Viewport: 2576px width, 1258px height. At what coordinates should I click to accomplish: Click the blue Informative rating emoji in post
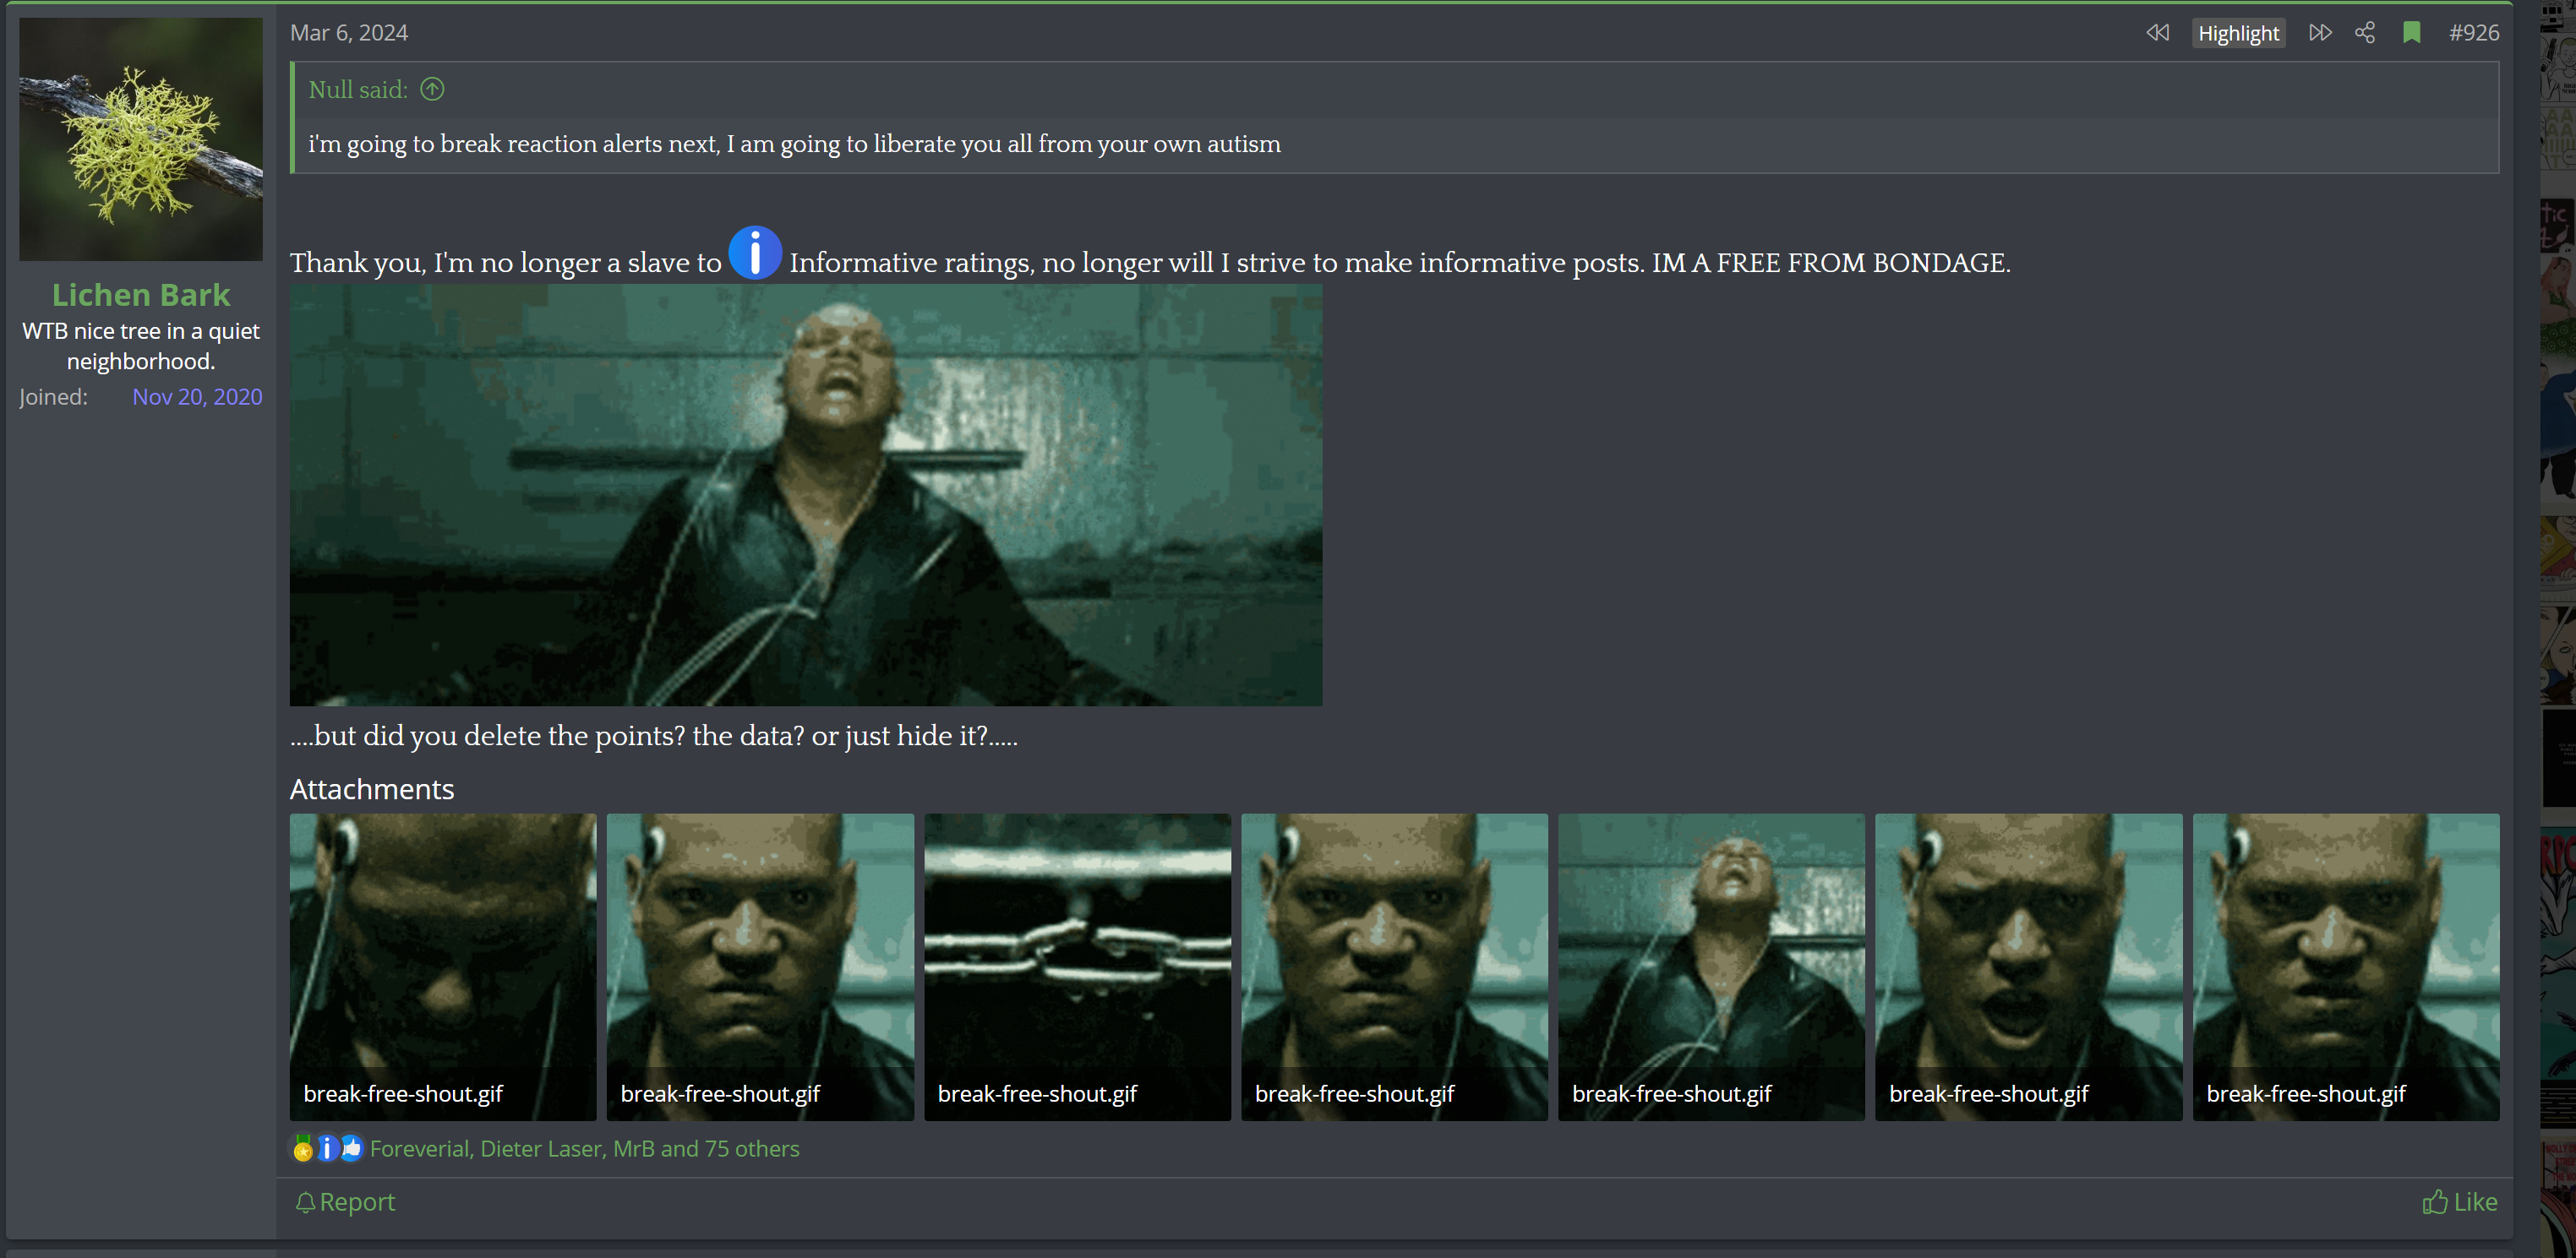point(755,253)
